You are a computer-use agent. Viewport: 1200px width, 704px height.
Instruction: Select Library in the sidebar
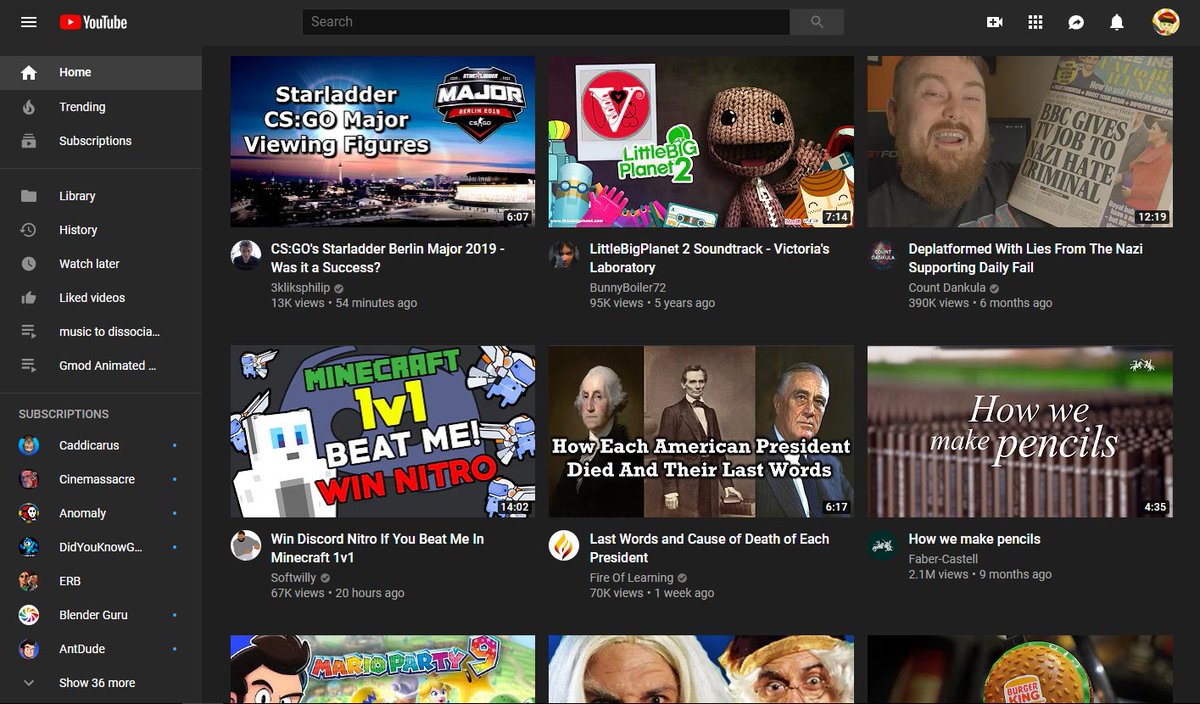coord(101,196)
